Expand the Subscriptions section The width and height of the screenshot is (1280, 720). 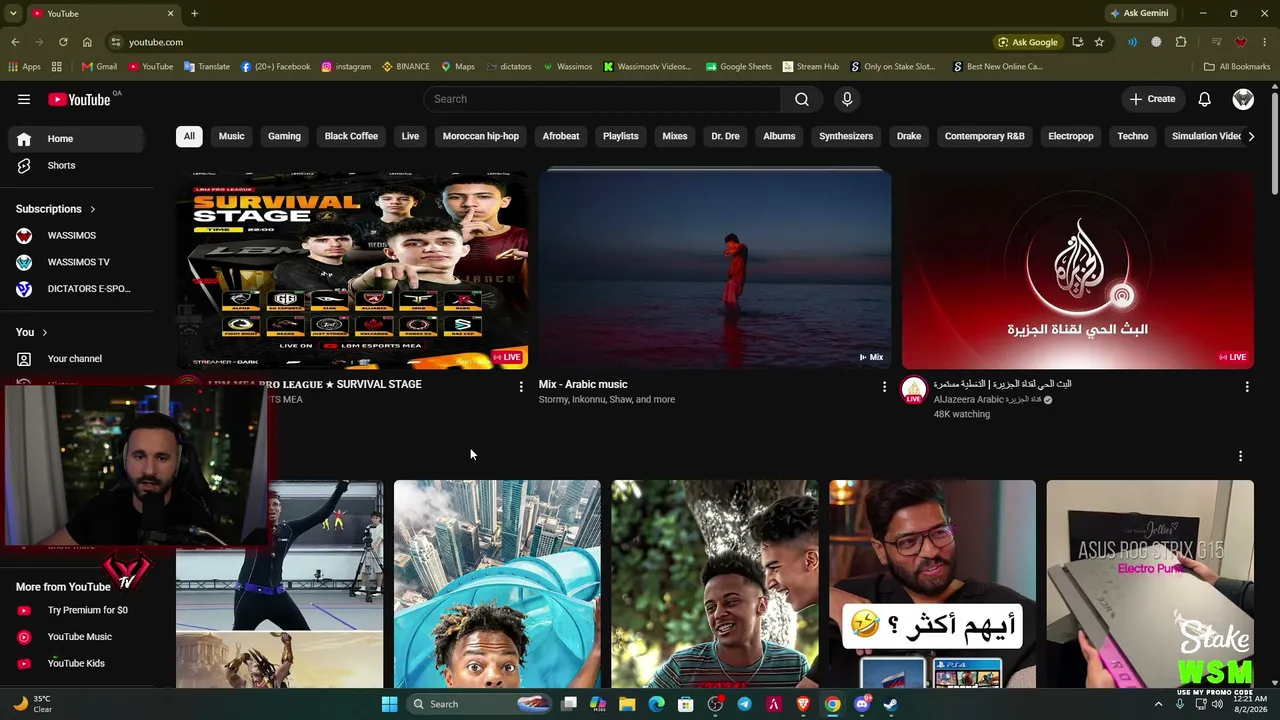56,209
